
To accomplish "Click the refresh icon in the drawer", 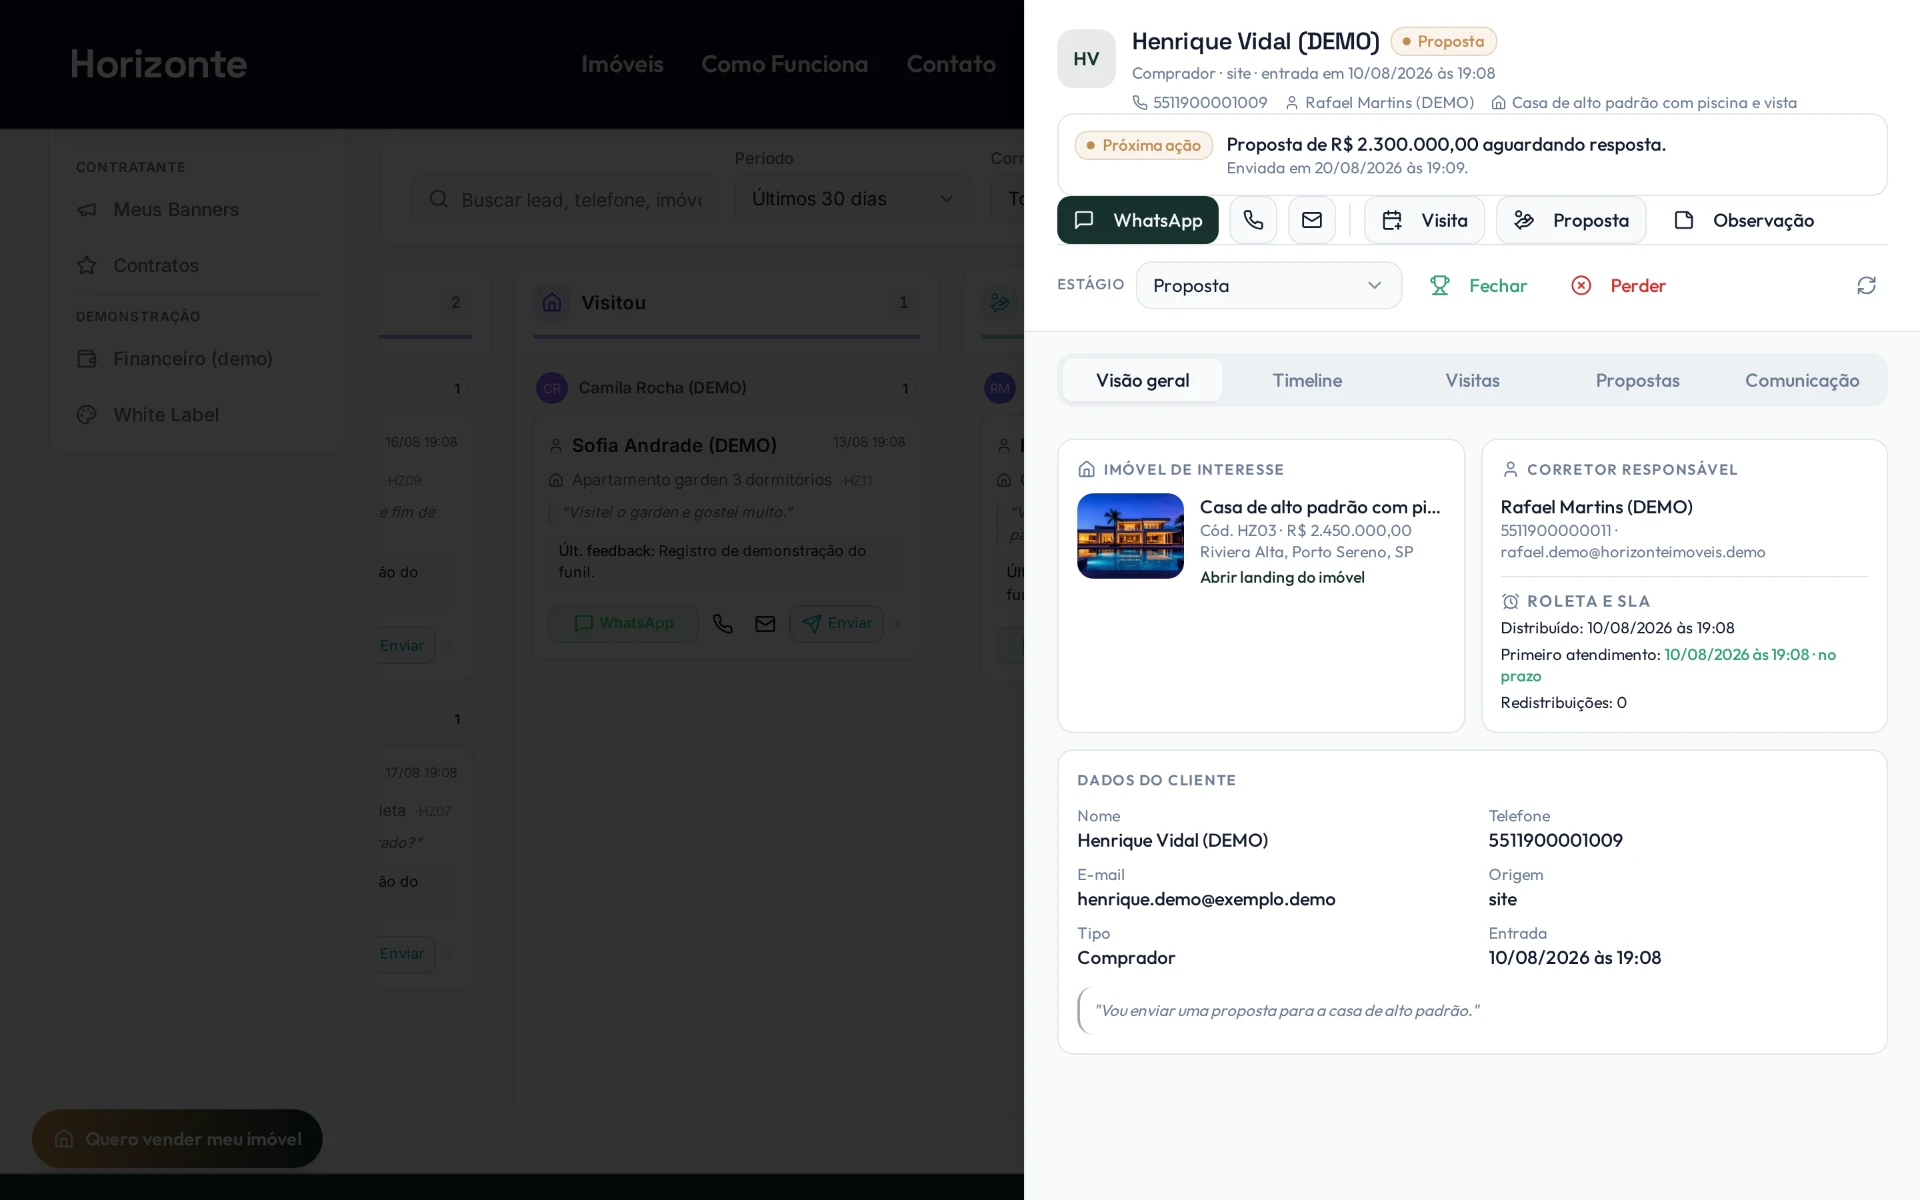I will point(1866,285).
